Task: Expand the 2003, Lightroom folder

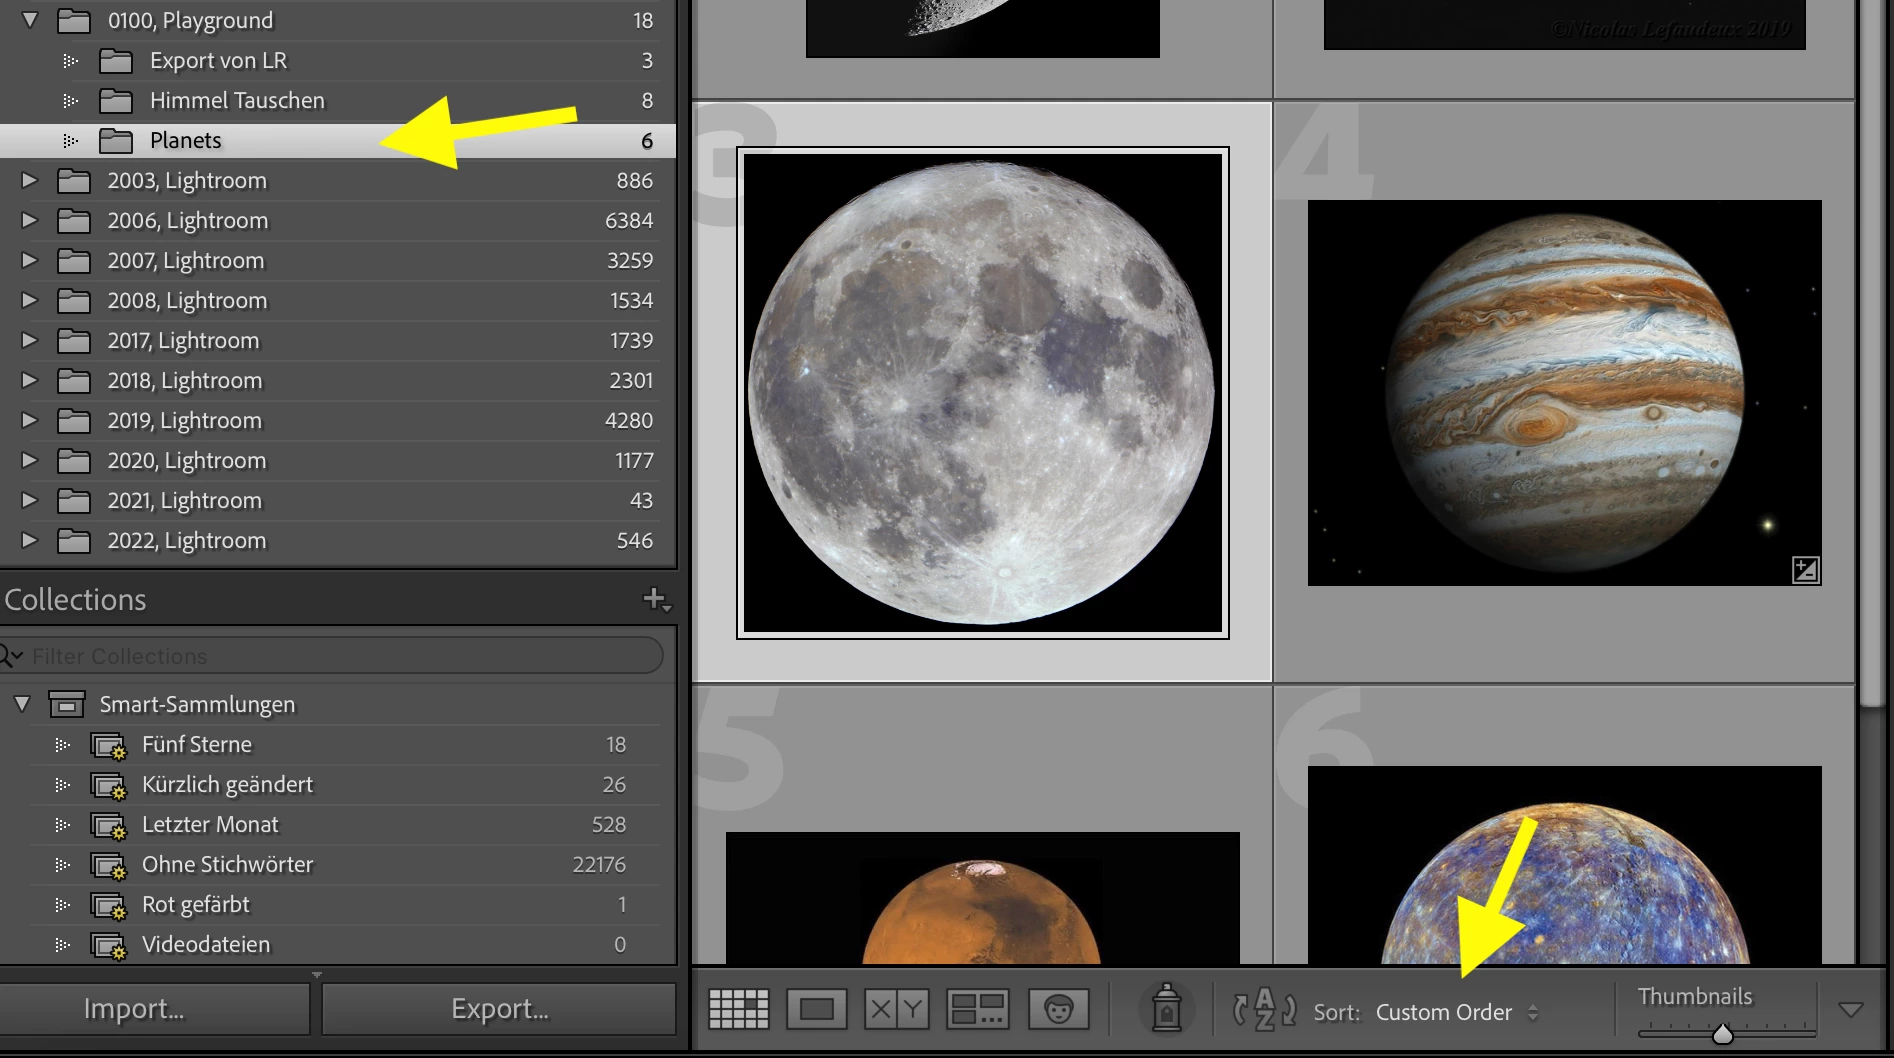Action: coord(29,180)
